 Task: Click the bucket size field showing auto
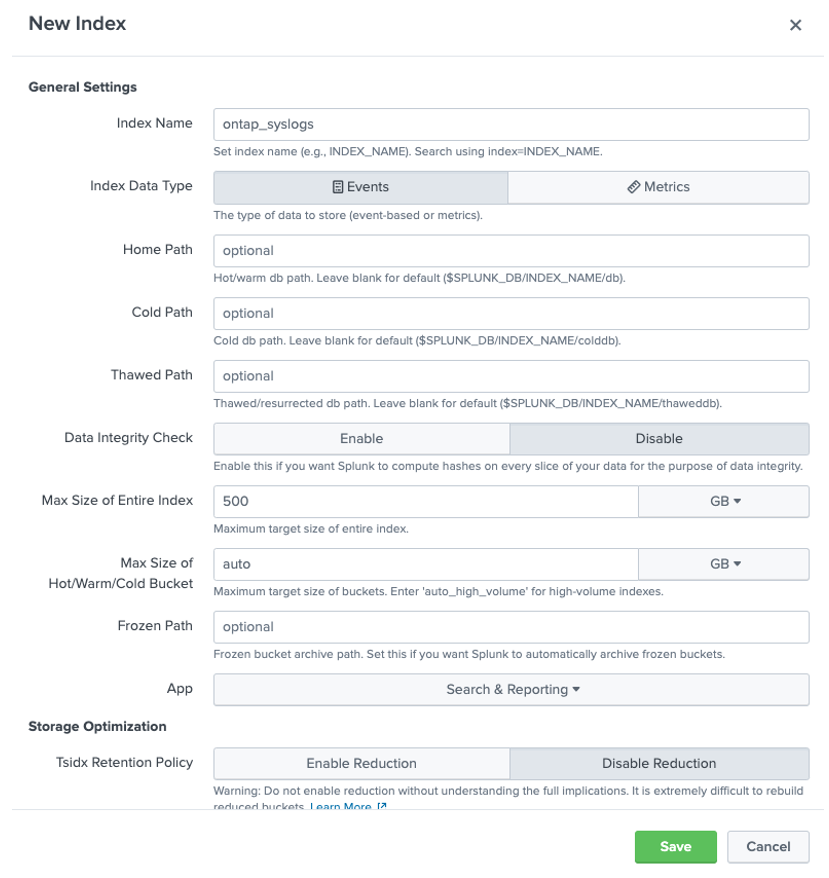click(x=424, y=564)
